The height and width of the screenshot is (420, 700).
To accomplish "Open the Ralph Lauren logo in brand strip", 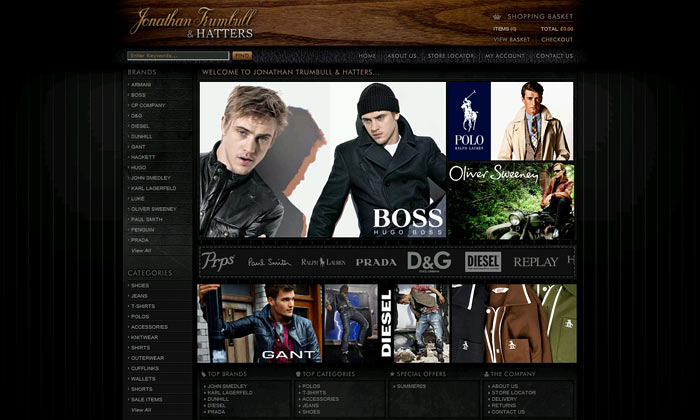I will [x=323, y=262].
